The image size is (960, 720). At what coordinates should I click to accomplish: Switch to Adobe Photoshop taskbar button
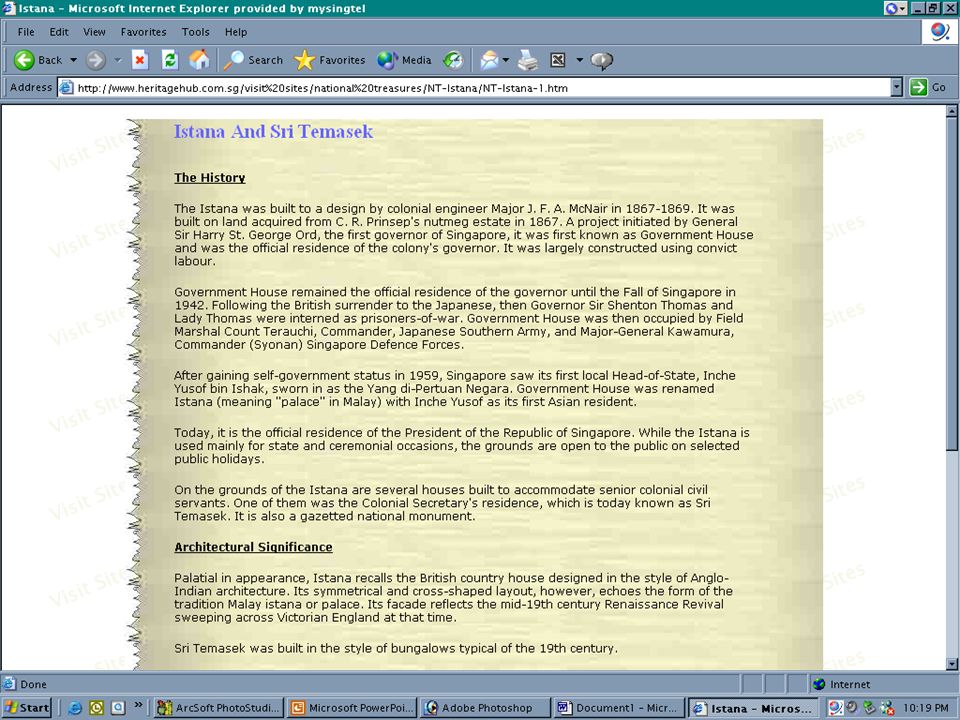coord(485,708)
